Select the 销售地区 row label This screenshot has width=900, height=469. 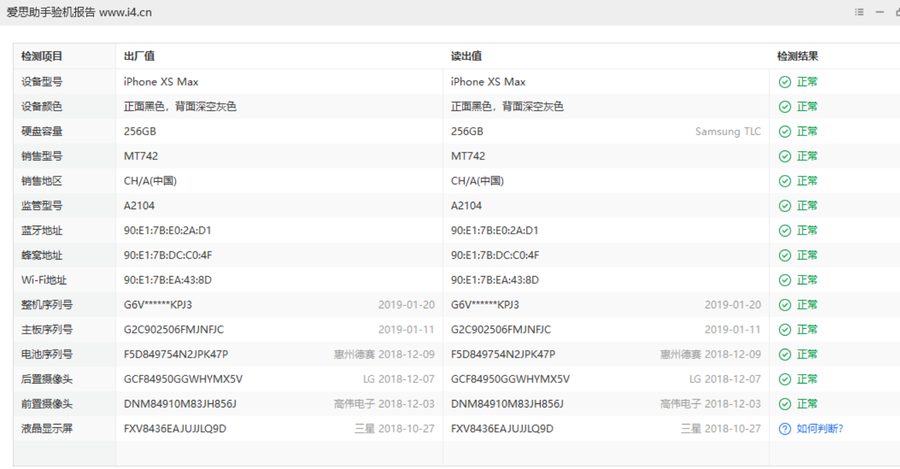point(42,181)
